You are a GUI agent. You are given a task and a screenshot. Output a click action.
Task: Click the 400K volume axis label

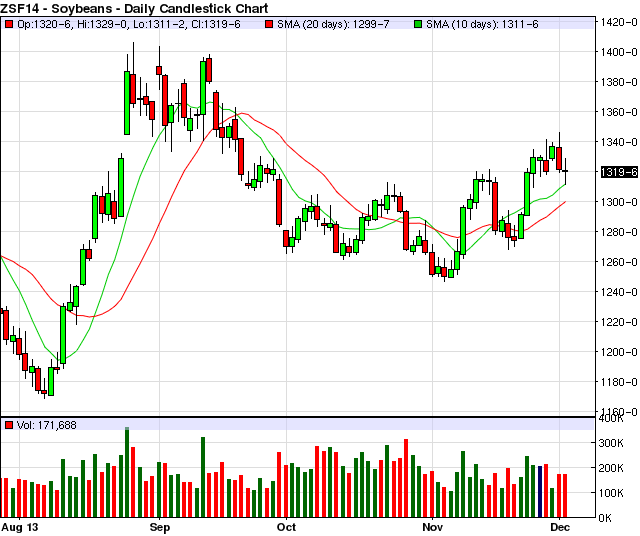pos(611,419)
